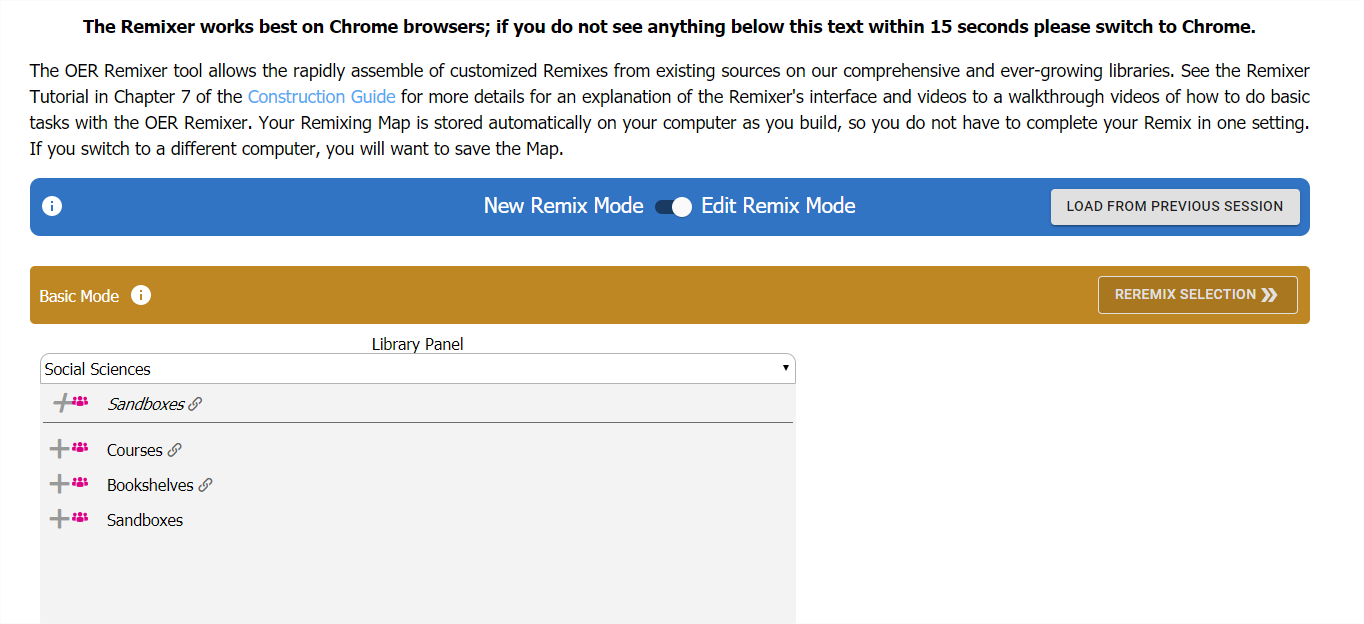Screen dimensions: 1364x624
Task: Click the Edit Remix Mode label text
Action: (778, 206)
